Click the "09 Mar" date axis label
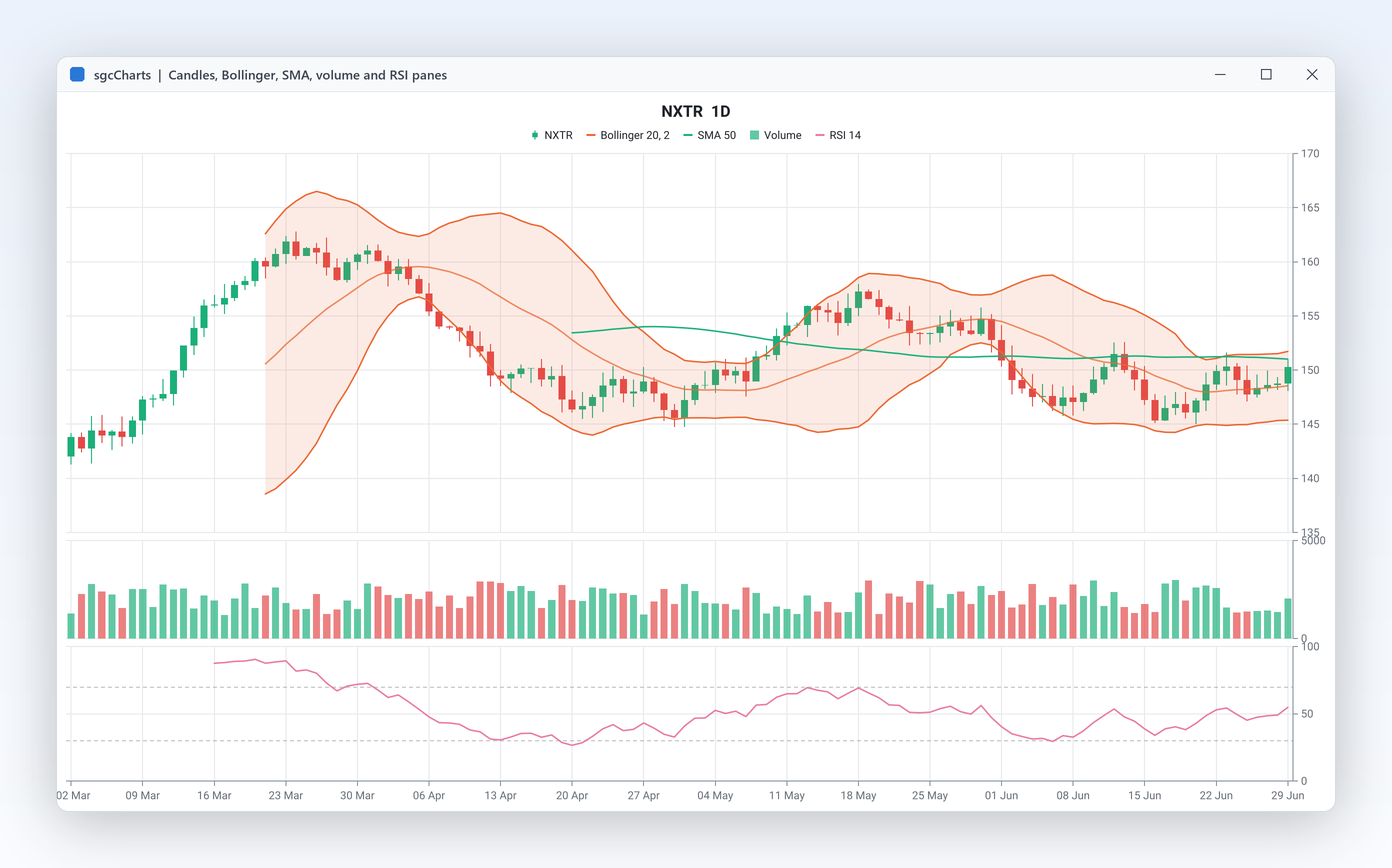 tap(142, 796)
